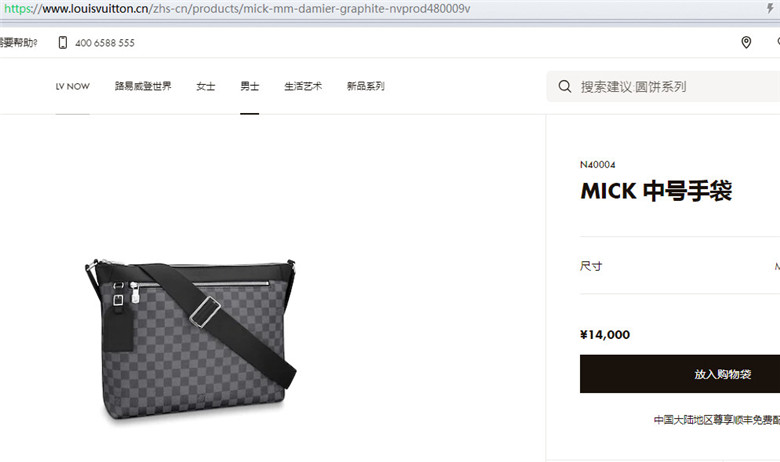Open the LV NOW menu
The image size is (780, 462).
73,86
